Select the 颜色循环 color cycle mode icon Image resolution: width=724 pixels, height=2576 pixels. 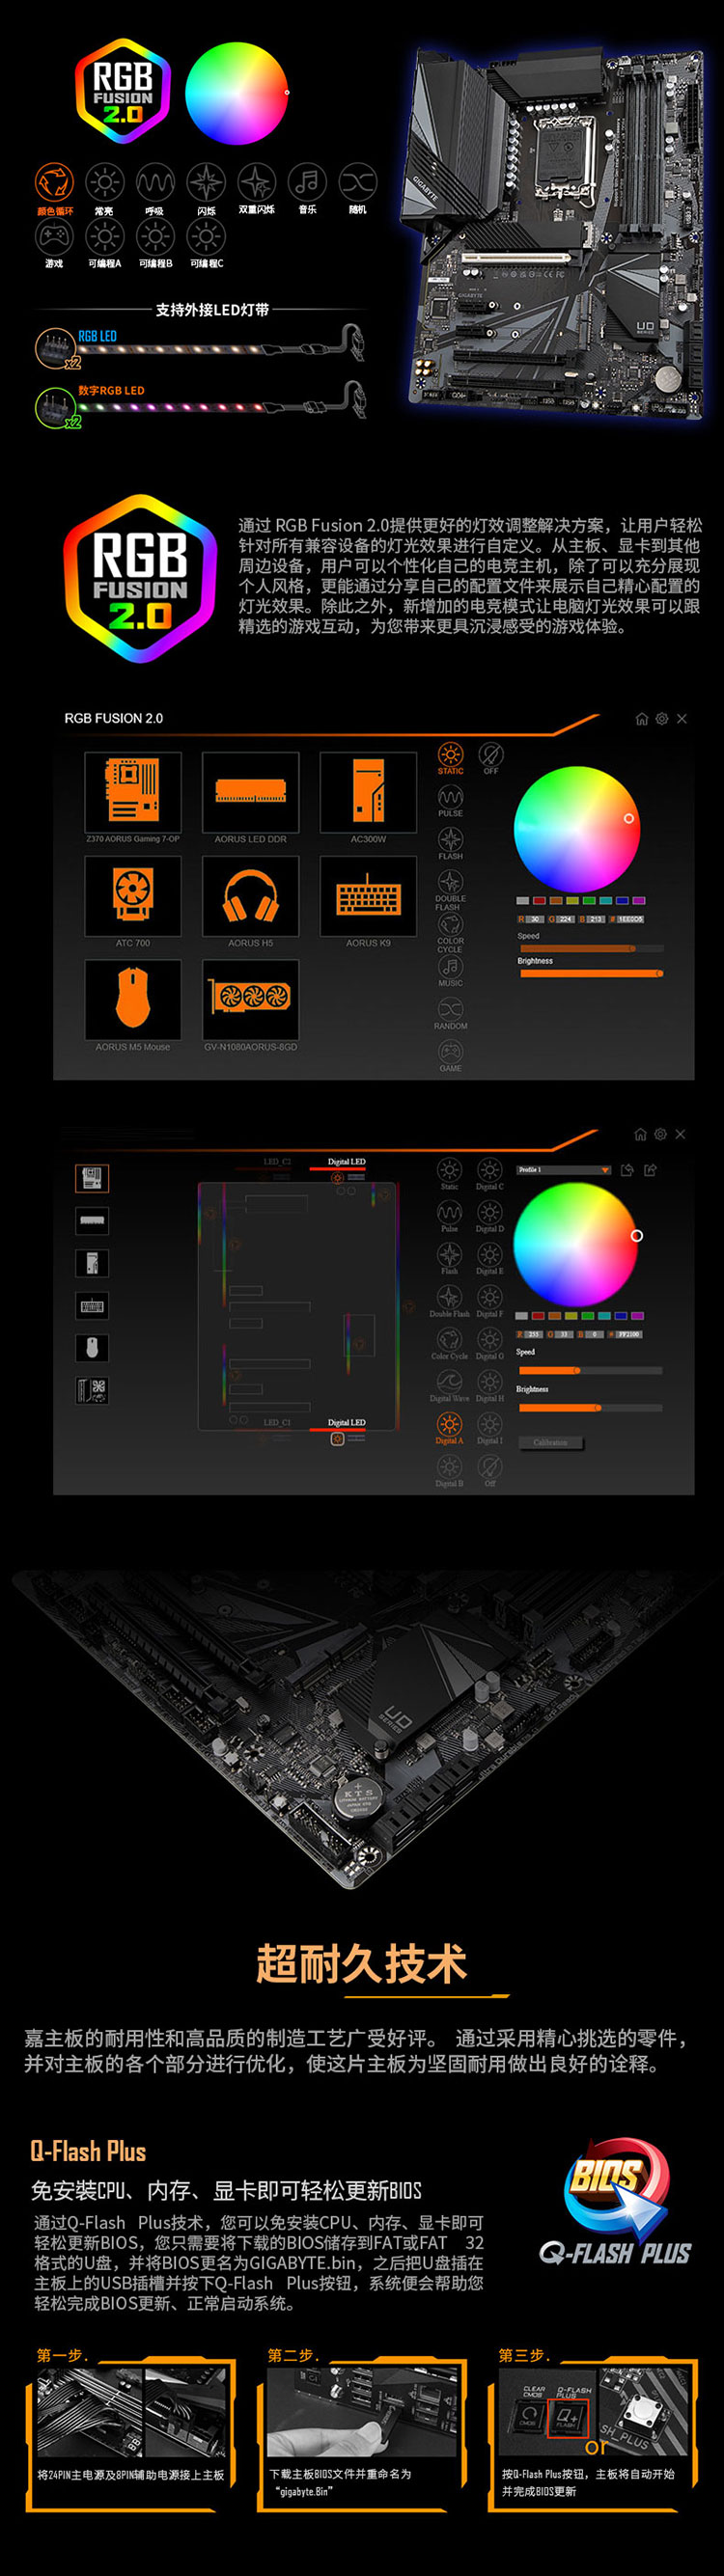[x=54, y=183]
